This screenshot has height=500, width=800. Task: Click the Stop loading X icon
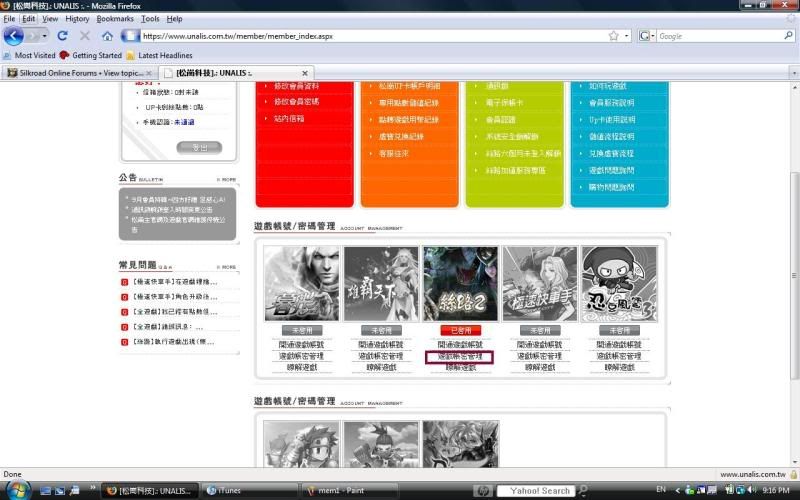85,36
